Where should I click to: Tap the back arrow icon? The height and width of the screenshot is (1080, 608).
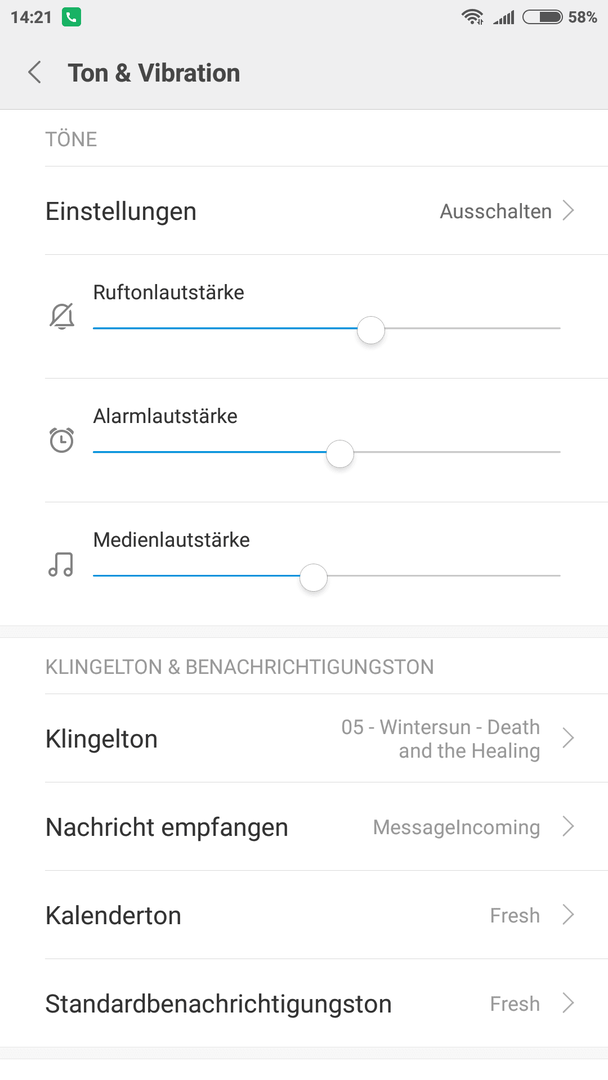[x=34, y=72]
